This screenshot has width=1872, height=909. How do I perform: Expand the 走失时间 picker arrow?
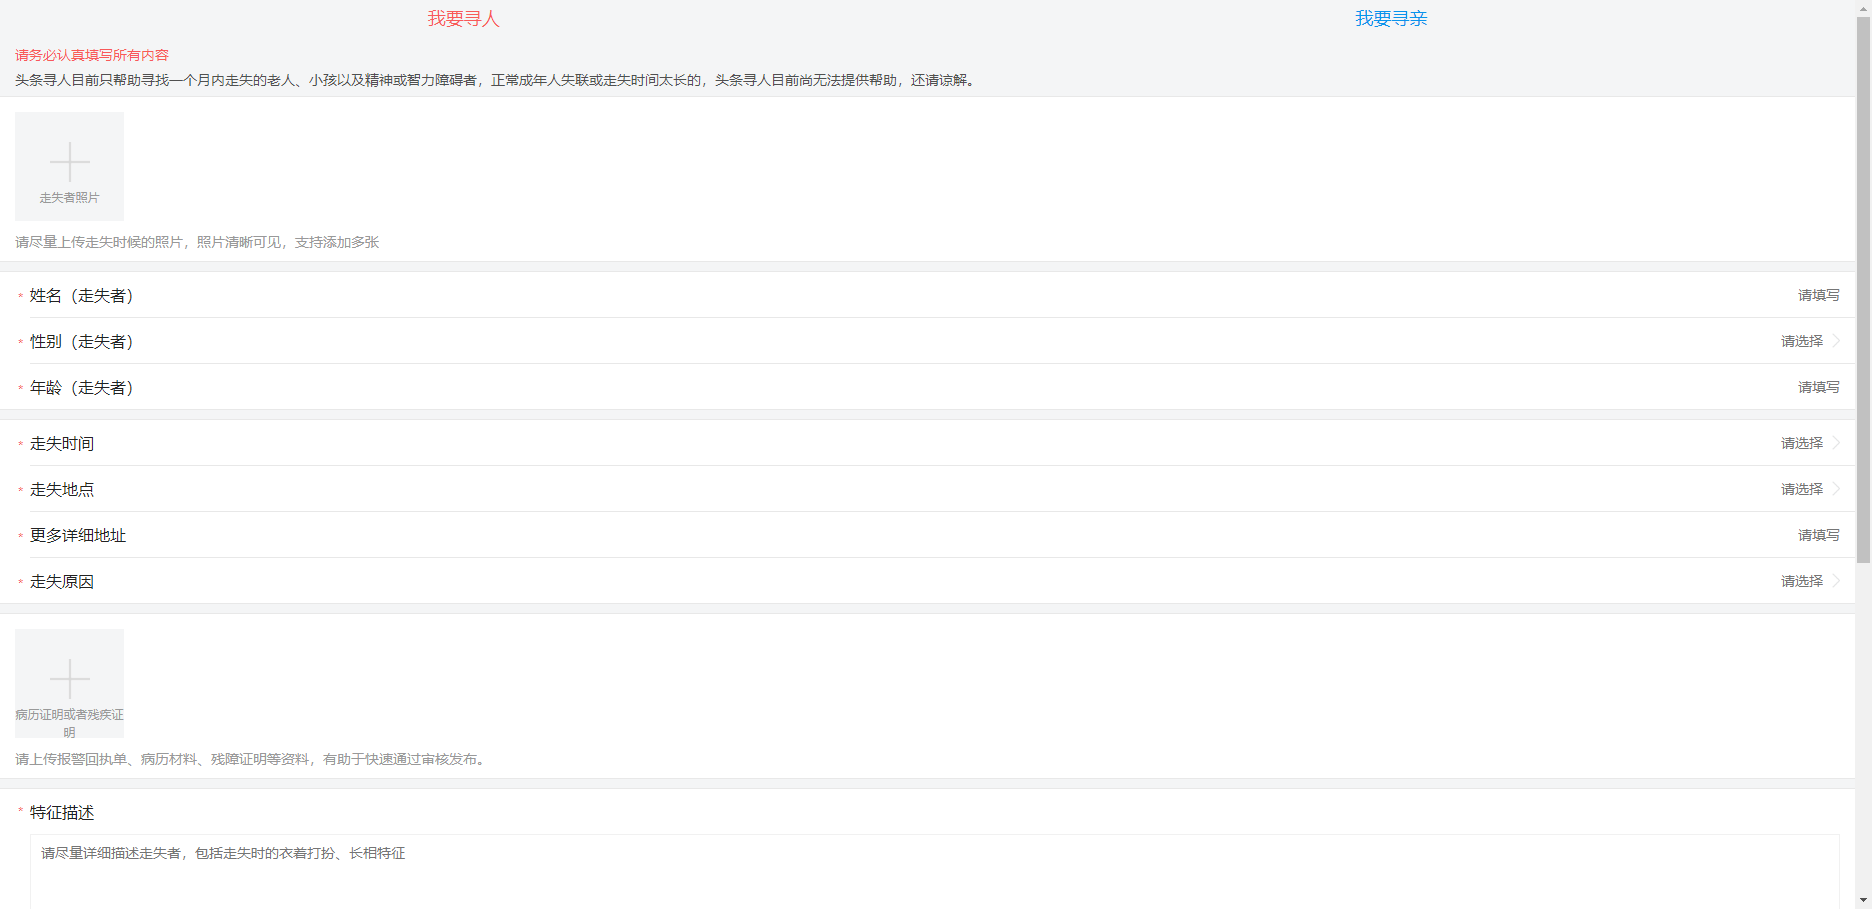tap(1837, 443)
